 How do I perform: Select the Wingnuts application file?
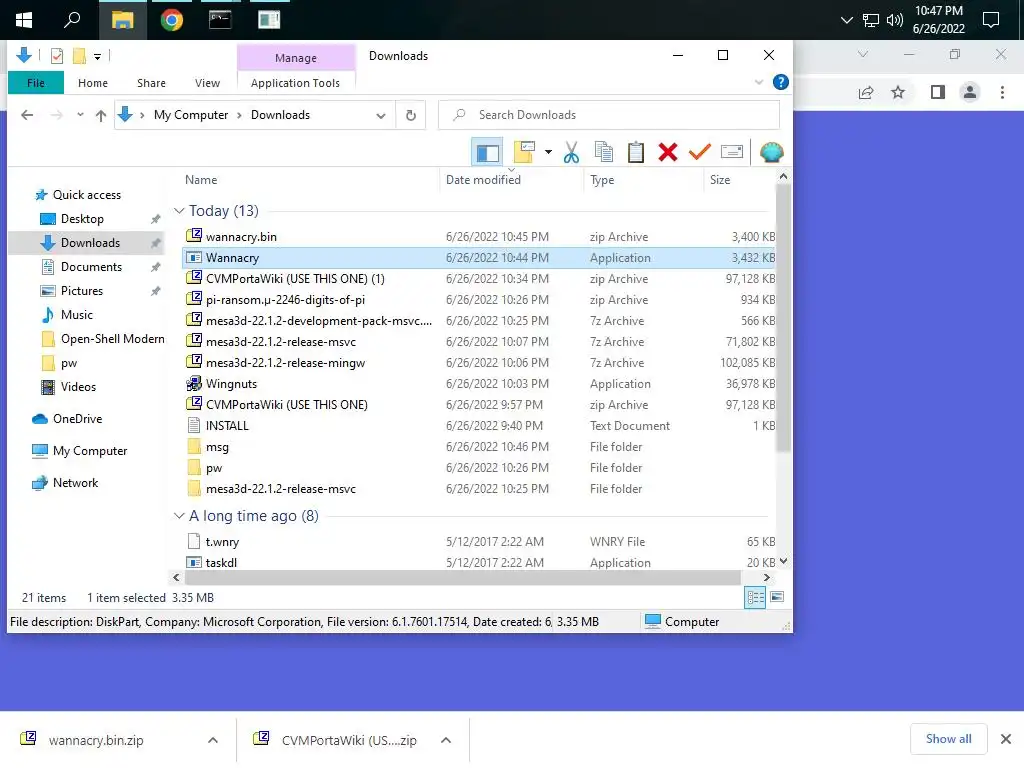tap(479, 384)
